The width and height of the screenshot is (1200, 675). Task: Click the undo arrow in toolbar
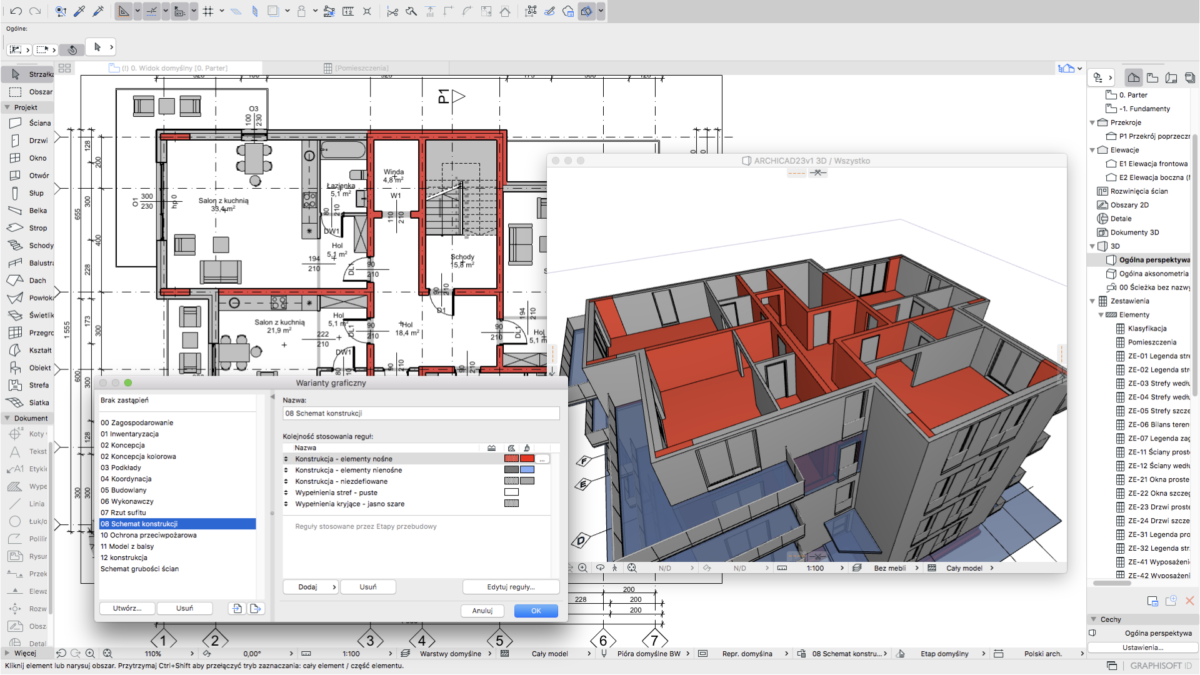tap(16, 12)
